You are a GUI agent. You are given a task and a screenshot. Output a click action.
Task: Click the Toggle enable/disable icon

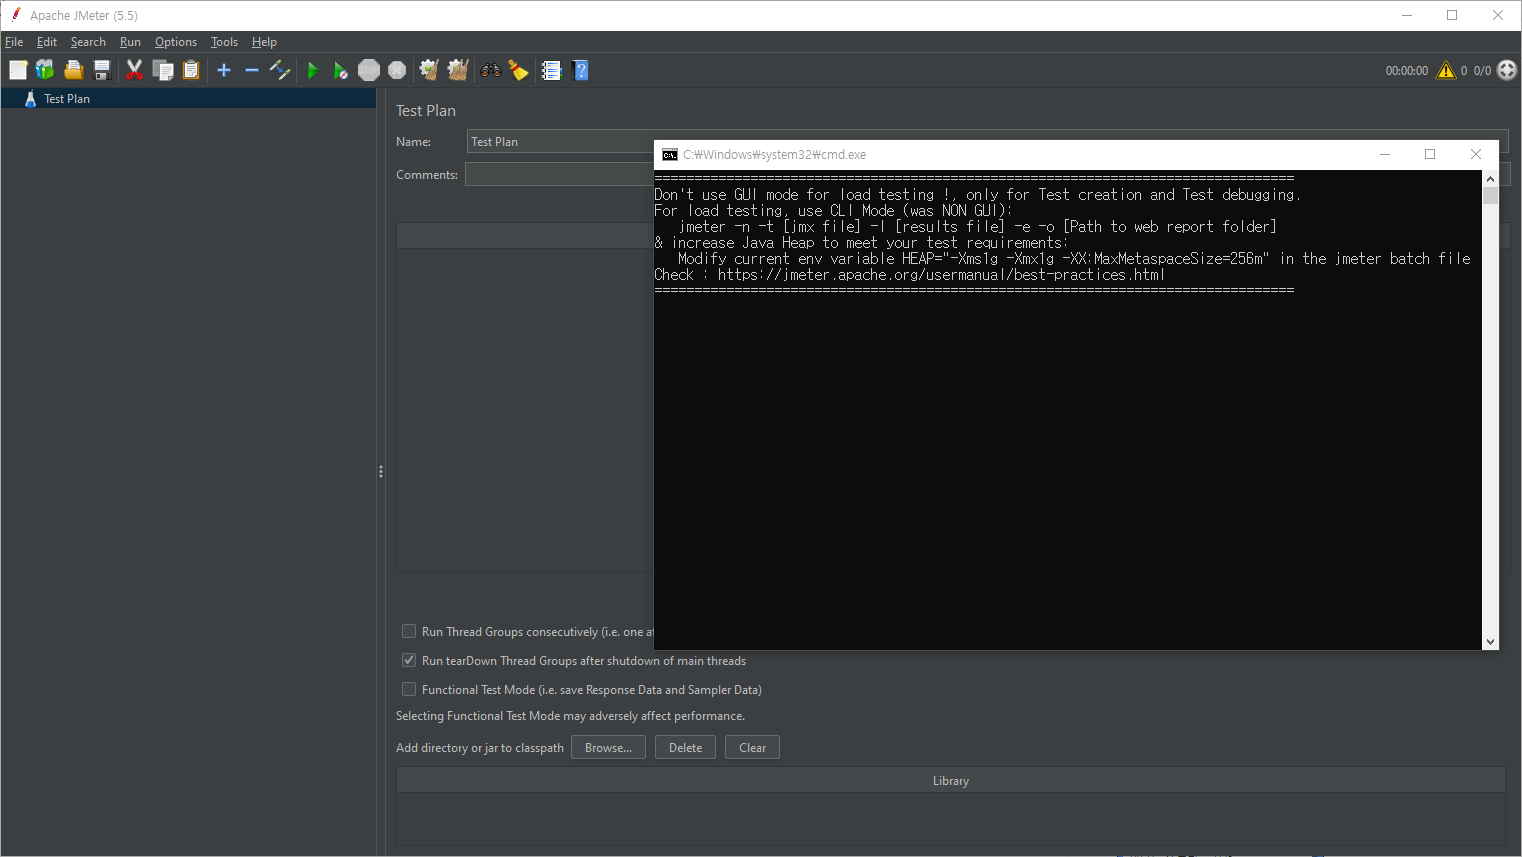280,70
